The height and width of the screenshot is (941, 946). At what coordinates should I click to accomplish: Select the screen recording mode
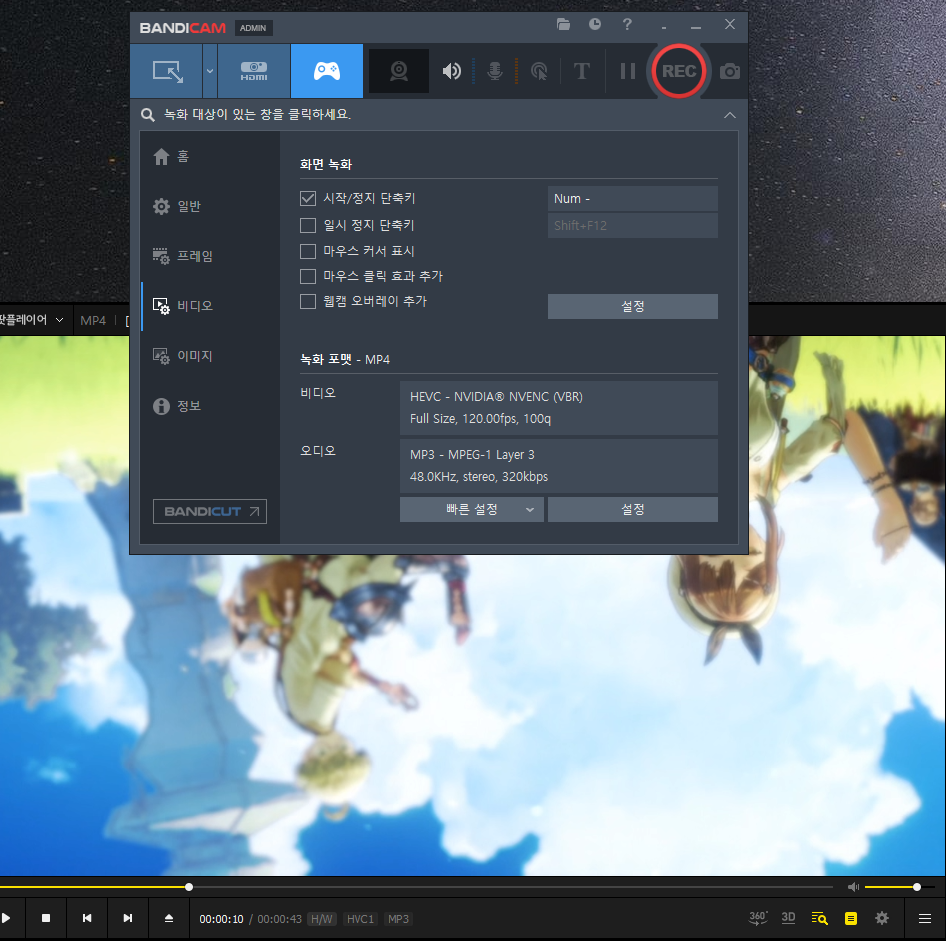click(x=167, y=71)
